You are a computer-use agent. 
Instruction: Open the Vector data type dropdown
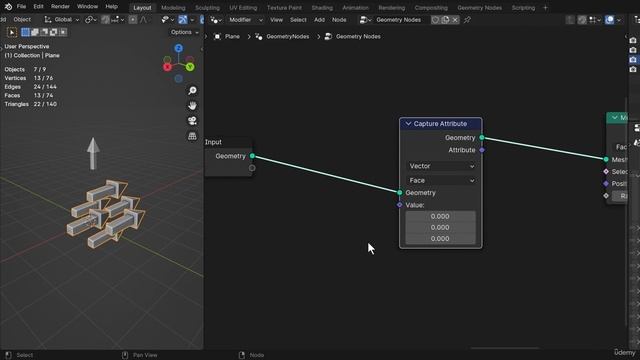(x=442, y=166)
